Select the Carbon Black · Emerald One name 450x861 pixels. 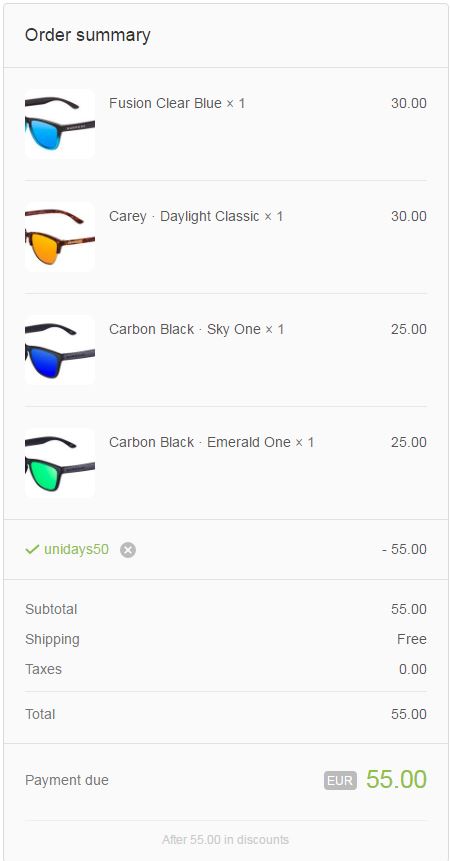pyautogui.click(x=200, y=443)
